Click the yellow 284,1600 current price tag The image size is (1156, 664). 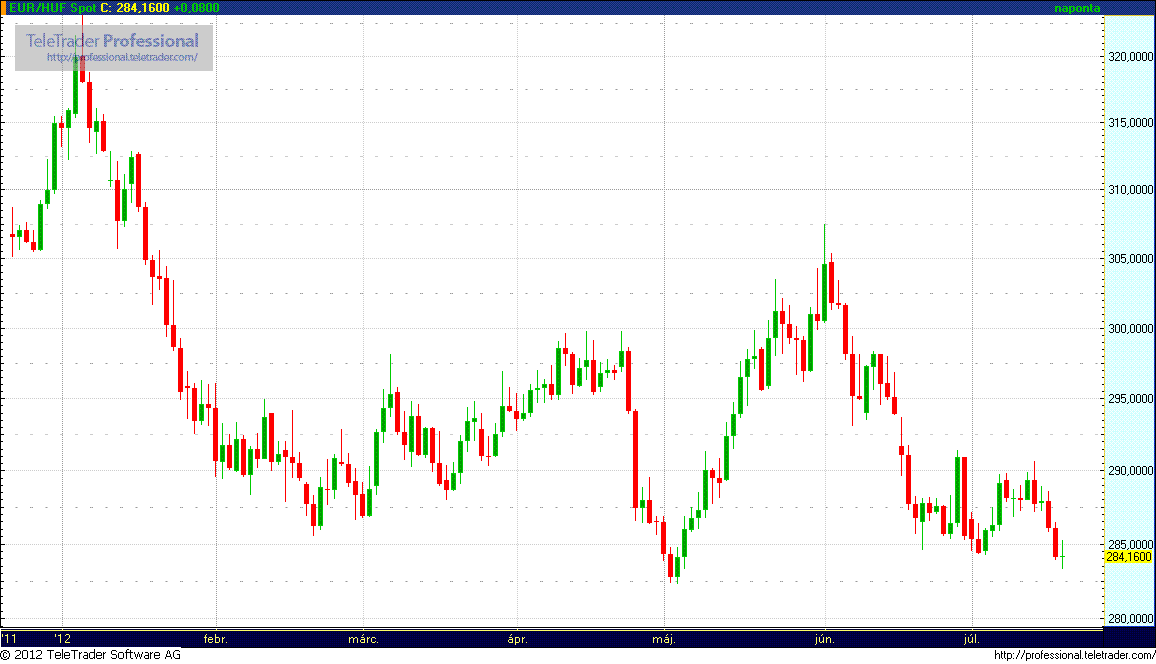coord(1128,557)
